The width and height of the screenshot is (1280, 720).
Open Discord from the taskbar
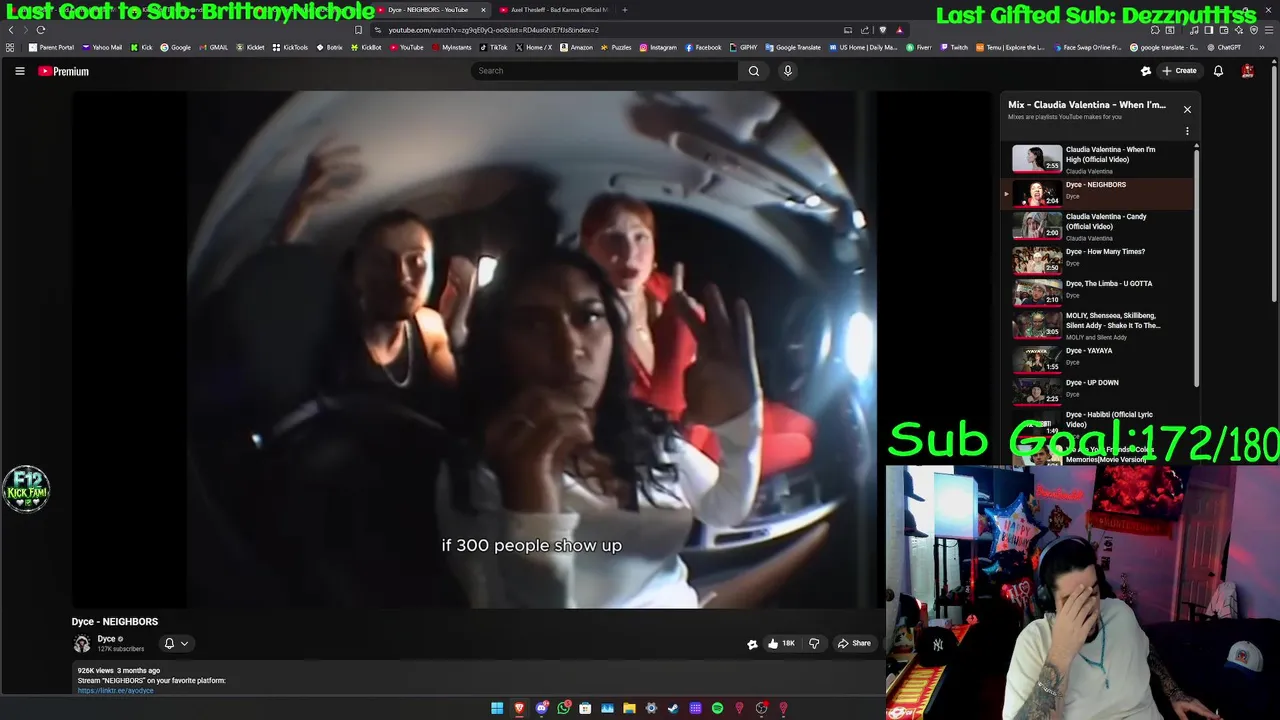click(541, 708)
